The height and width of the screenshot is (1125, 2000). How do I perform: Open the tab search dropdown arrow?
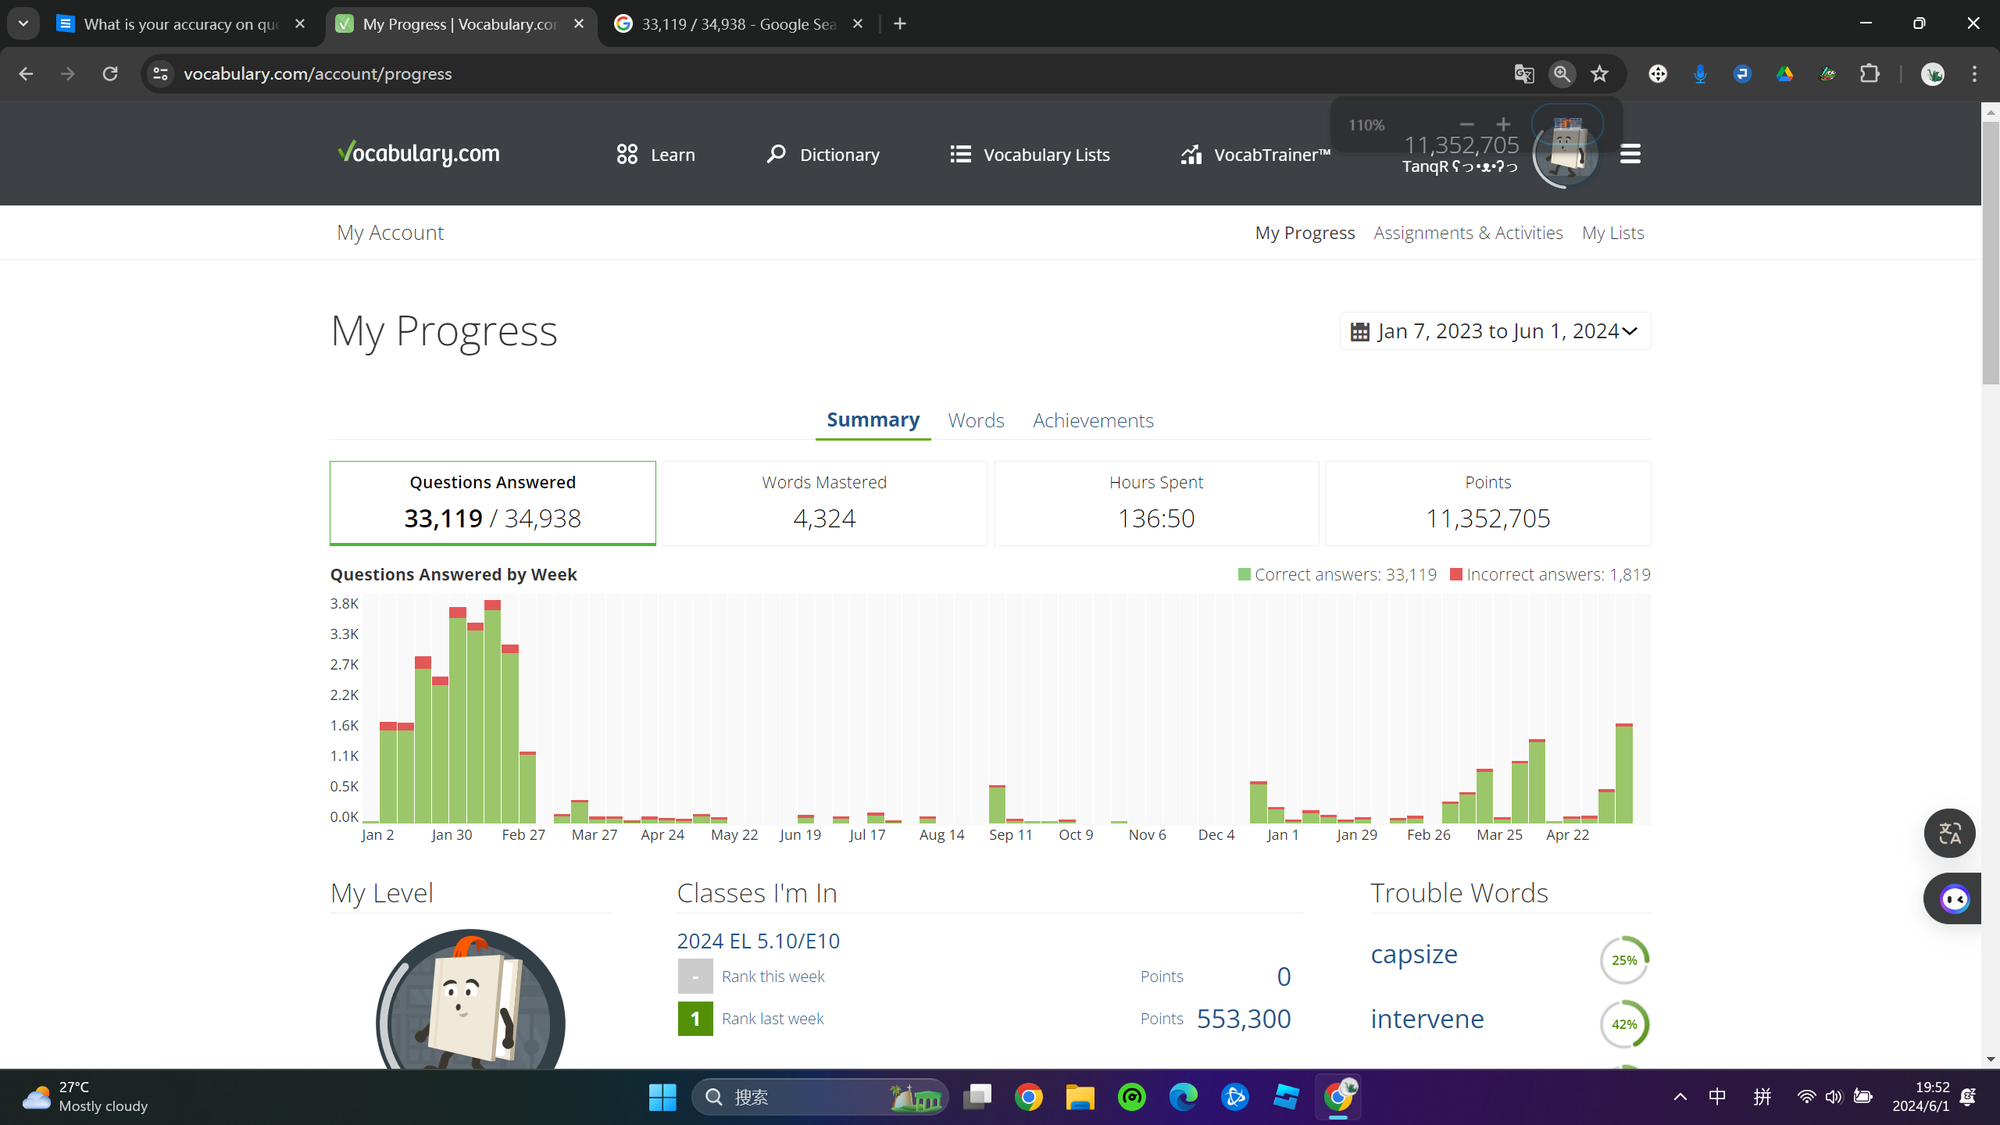click(23, 24)
